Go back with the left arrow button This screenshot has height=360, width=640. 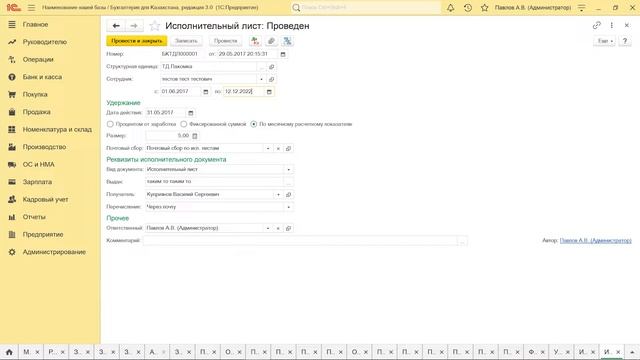pyautogui.click(x=116, y=26)
